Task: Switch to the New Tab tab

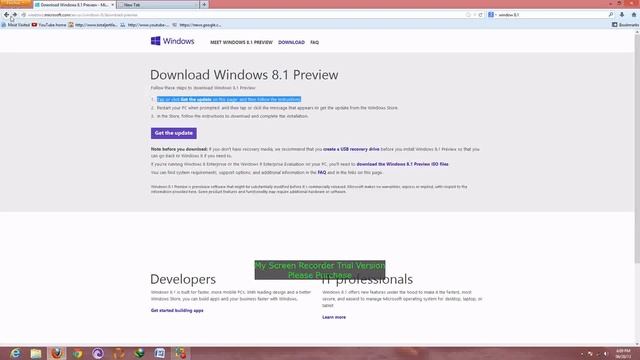Action: coord(158,4)
